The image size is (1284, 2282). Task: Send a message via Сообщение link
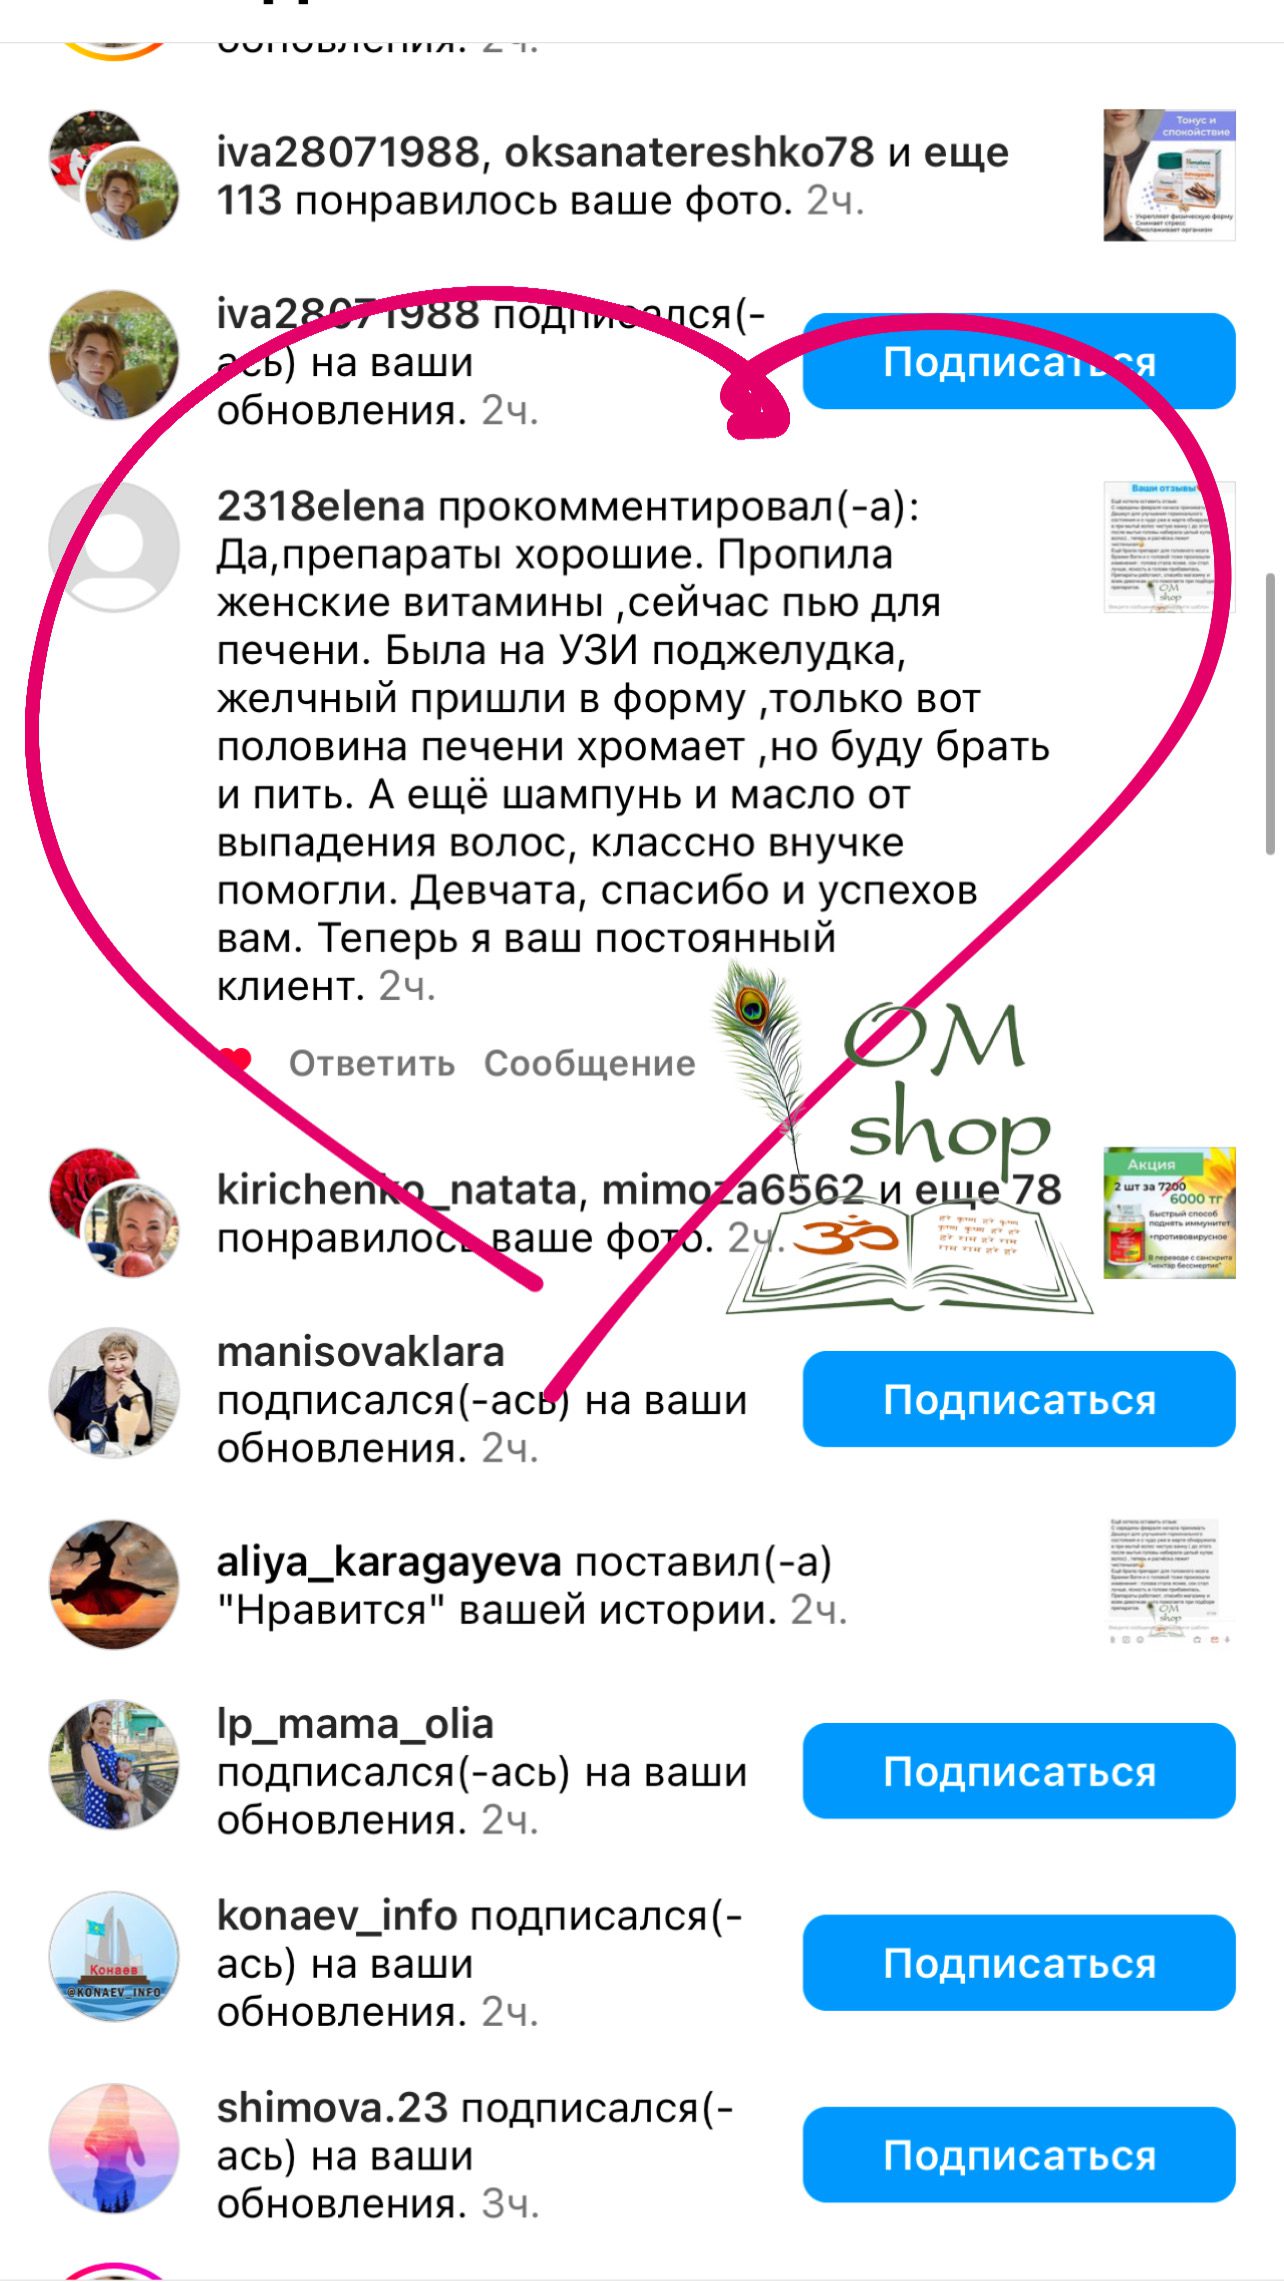(x=590, y=1063)
